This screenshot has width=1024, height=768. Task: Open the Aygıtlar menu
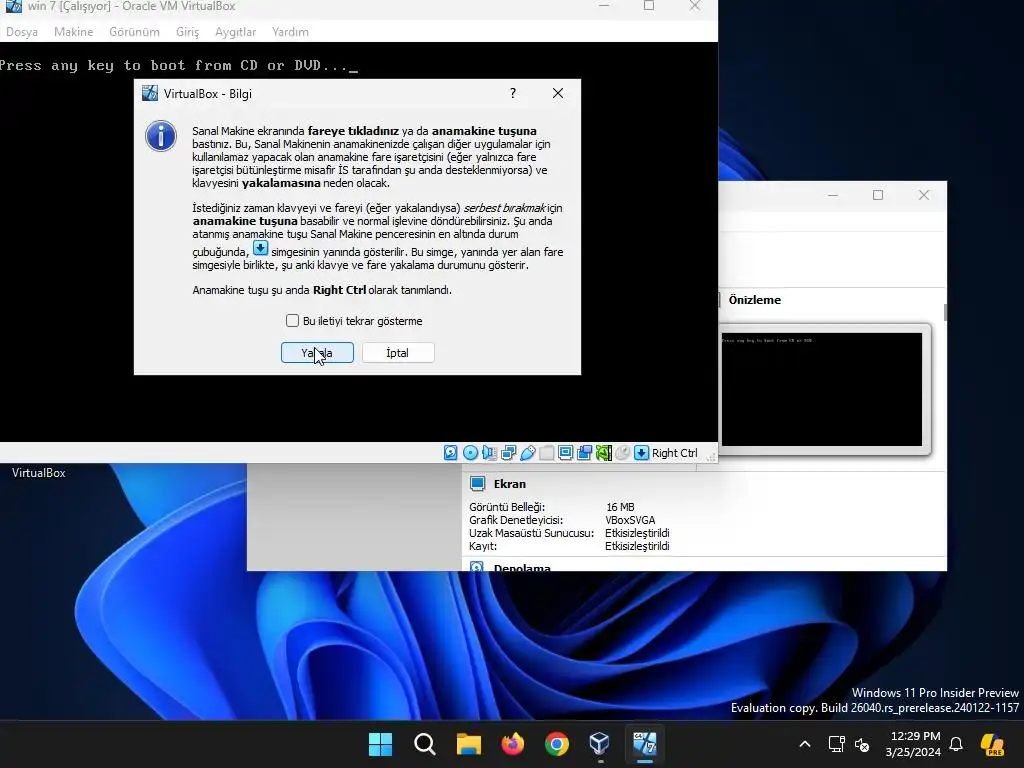pyautogui.click(x=235, y=32)
